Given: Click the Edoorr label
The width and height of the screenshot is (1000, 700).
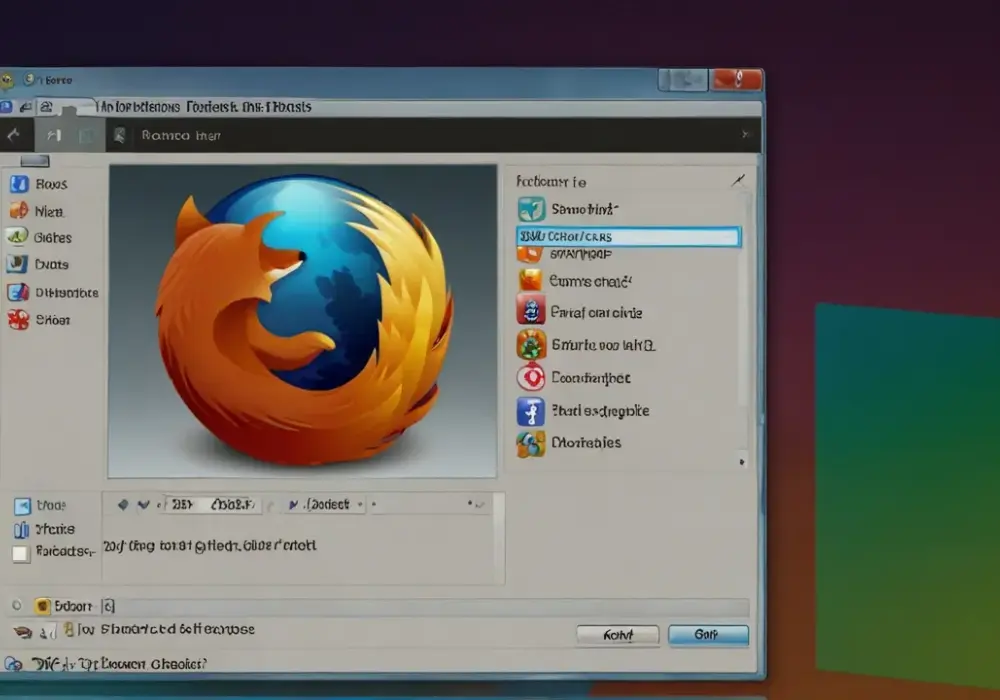Looking at the screenshot, I should pos(73,606).
